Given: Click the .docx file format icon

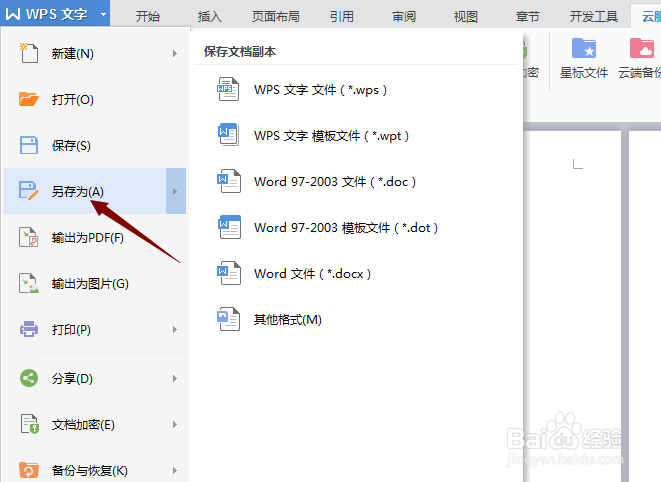Looking at the screenshot, I should pyautogui.click(x=228, y=273).
